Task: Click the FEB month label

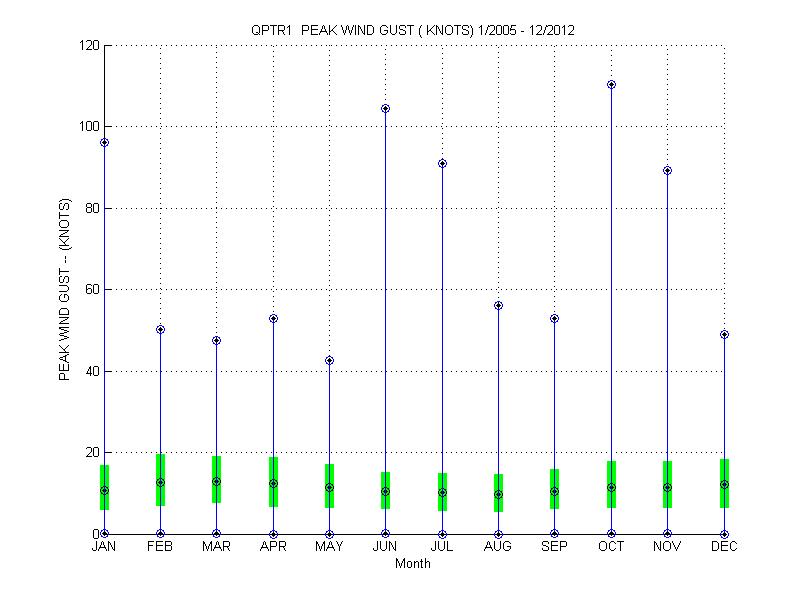Action: (160, 546)
